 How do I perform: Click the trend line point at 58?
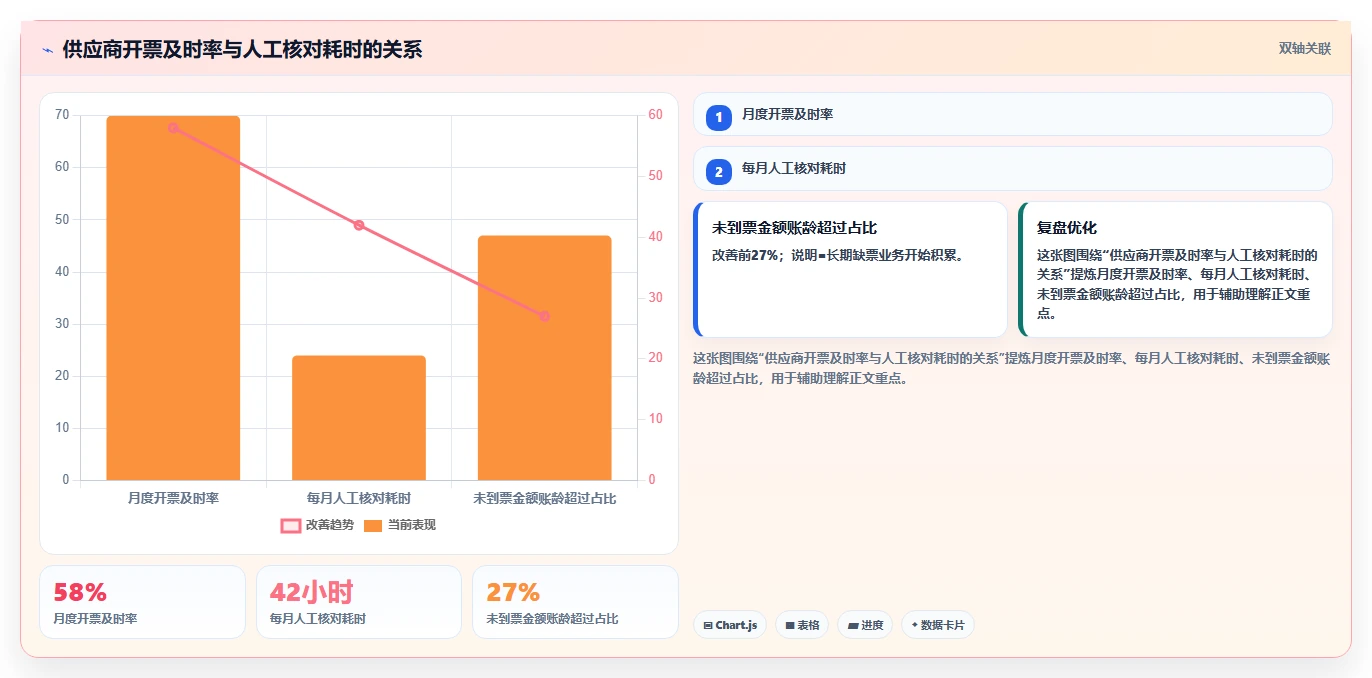pos(173,128)
